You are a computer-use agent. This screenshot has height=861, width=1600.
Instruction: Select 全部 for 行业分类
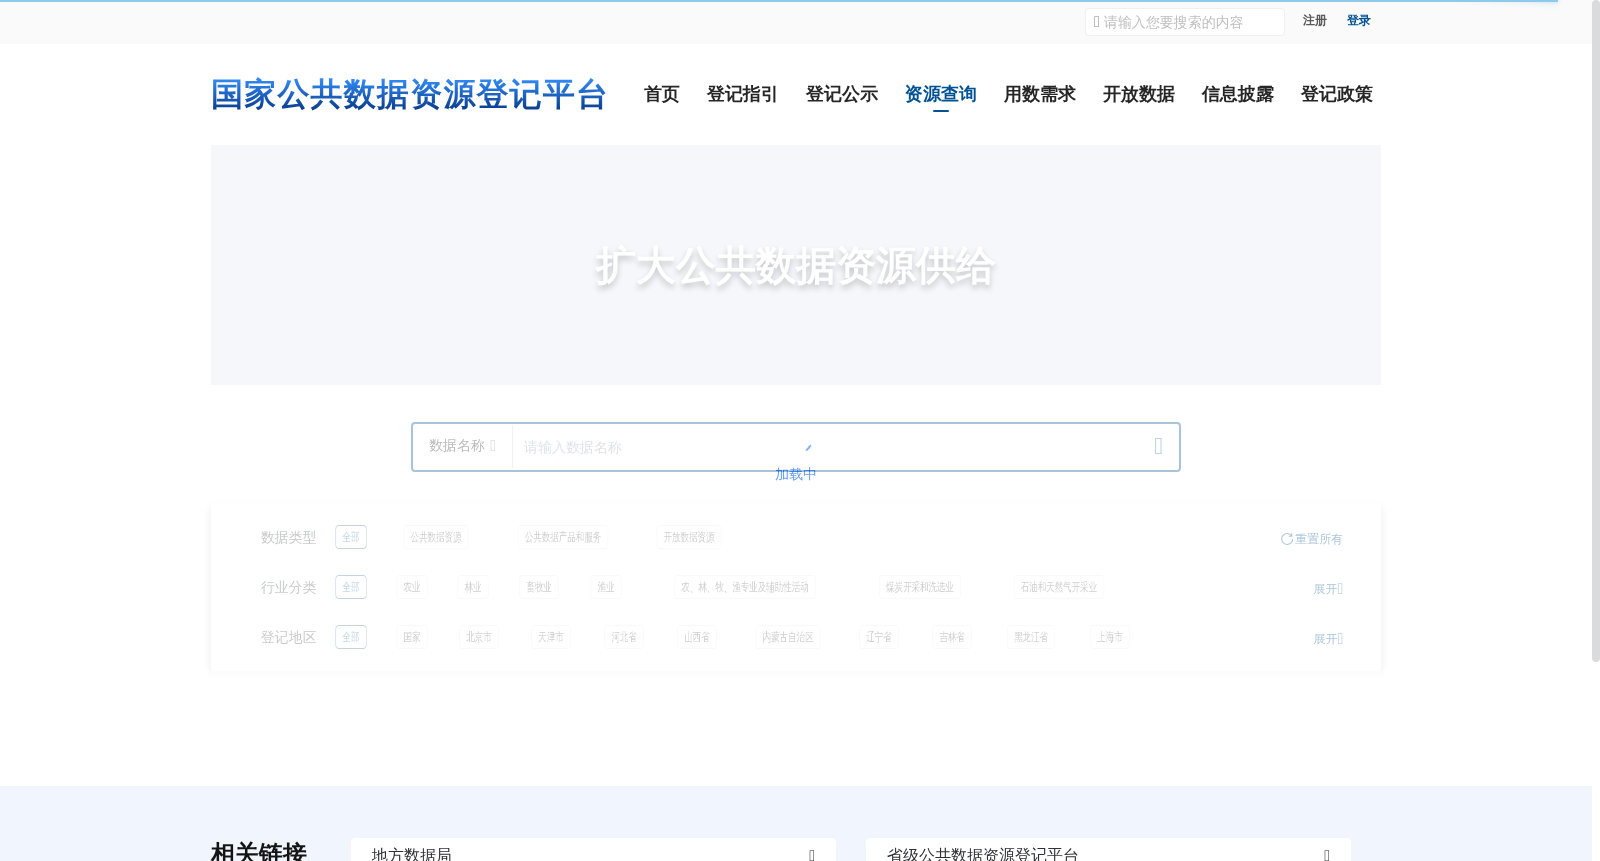351,587
